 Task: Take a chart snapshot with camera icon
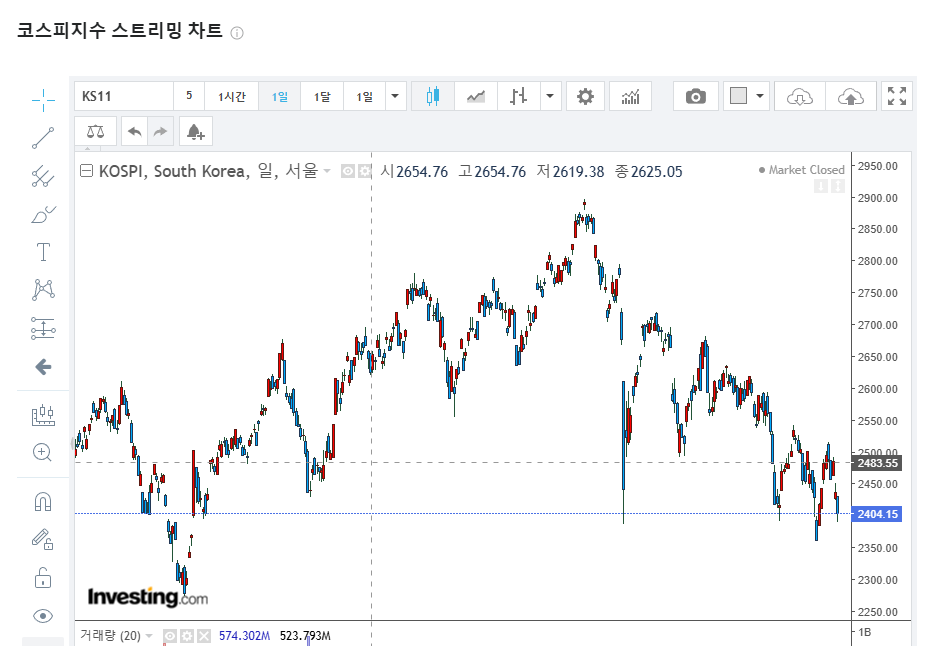click(x=695, y=96)
